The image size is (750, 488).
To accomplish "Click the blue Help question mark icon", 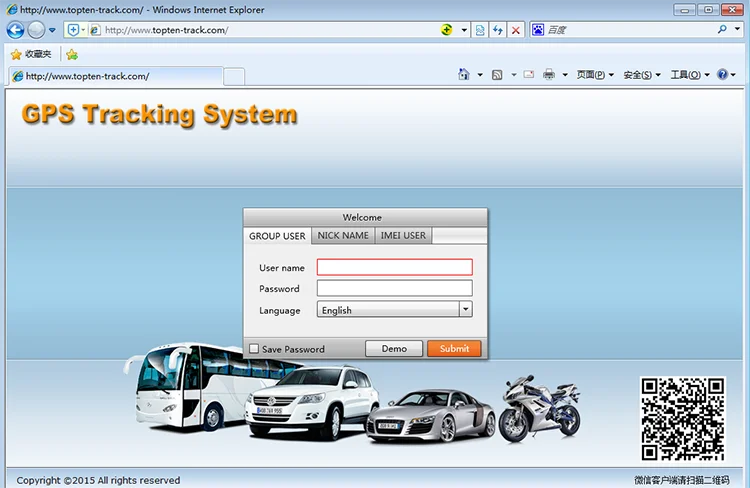I will click(x=722, y=75).
